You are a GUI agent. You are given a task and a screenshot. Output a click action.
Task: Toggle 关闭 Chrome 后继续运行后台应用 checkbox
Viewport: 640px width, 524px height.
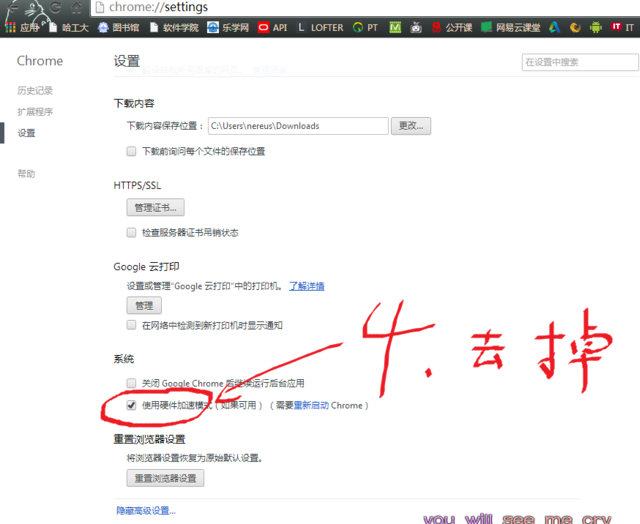click(x=131, y=383)
